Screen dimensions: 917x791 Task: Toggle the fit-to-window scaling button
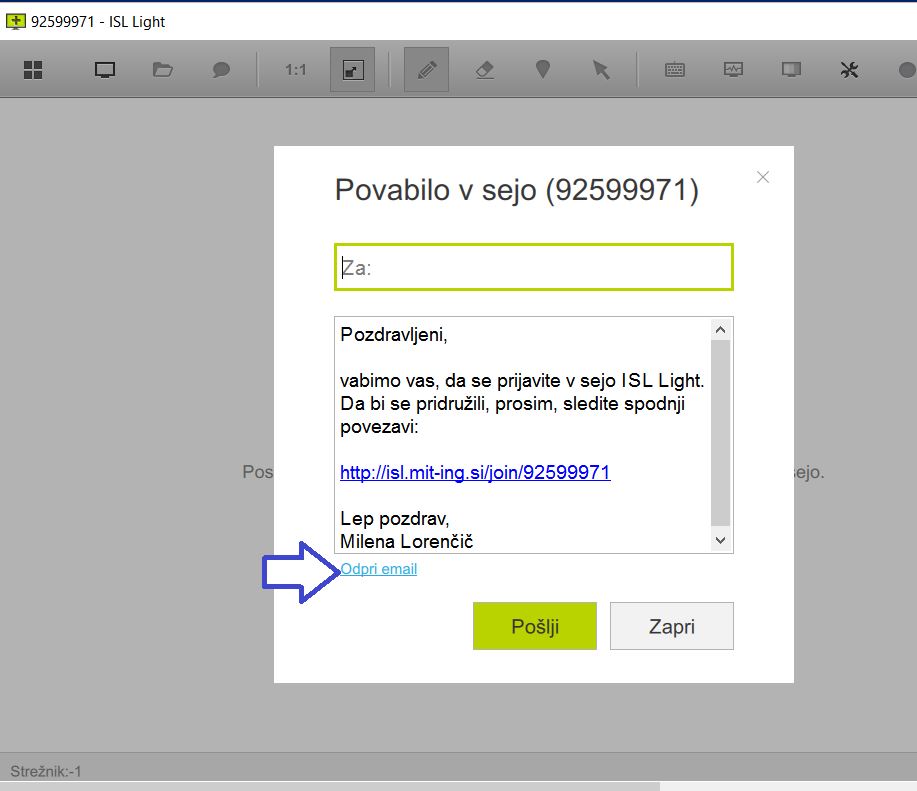click(x=353, y=70)
